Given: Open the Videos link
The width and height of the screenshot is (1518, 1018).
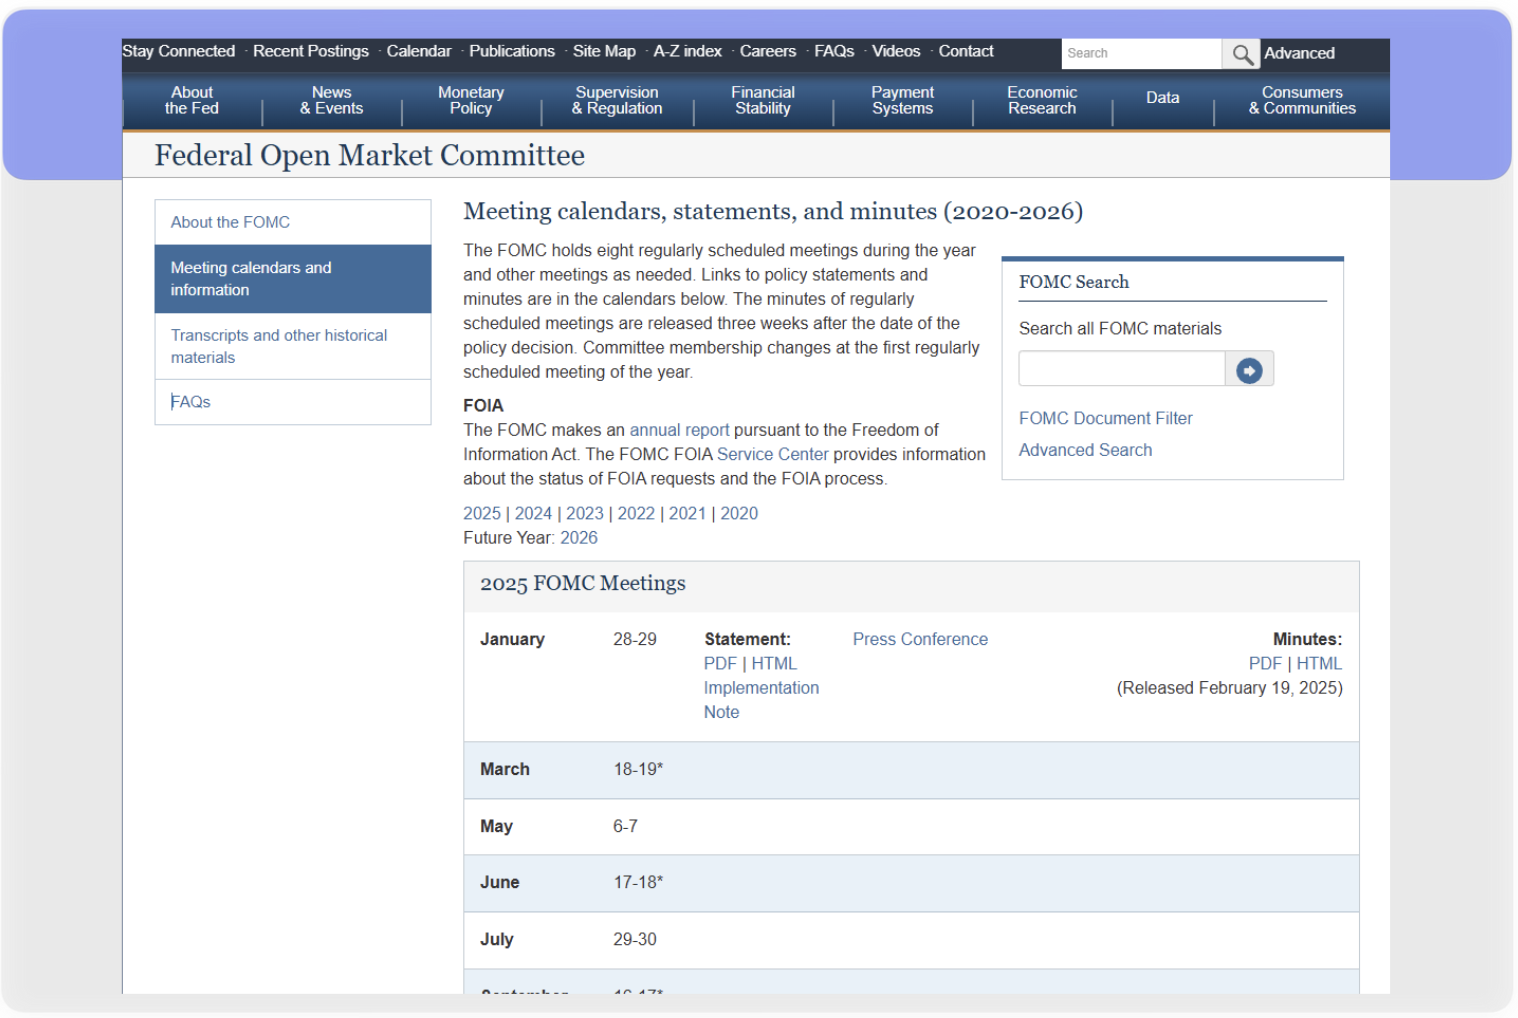Looking at the screenshot, I should [896, 51].
